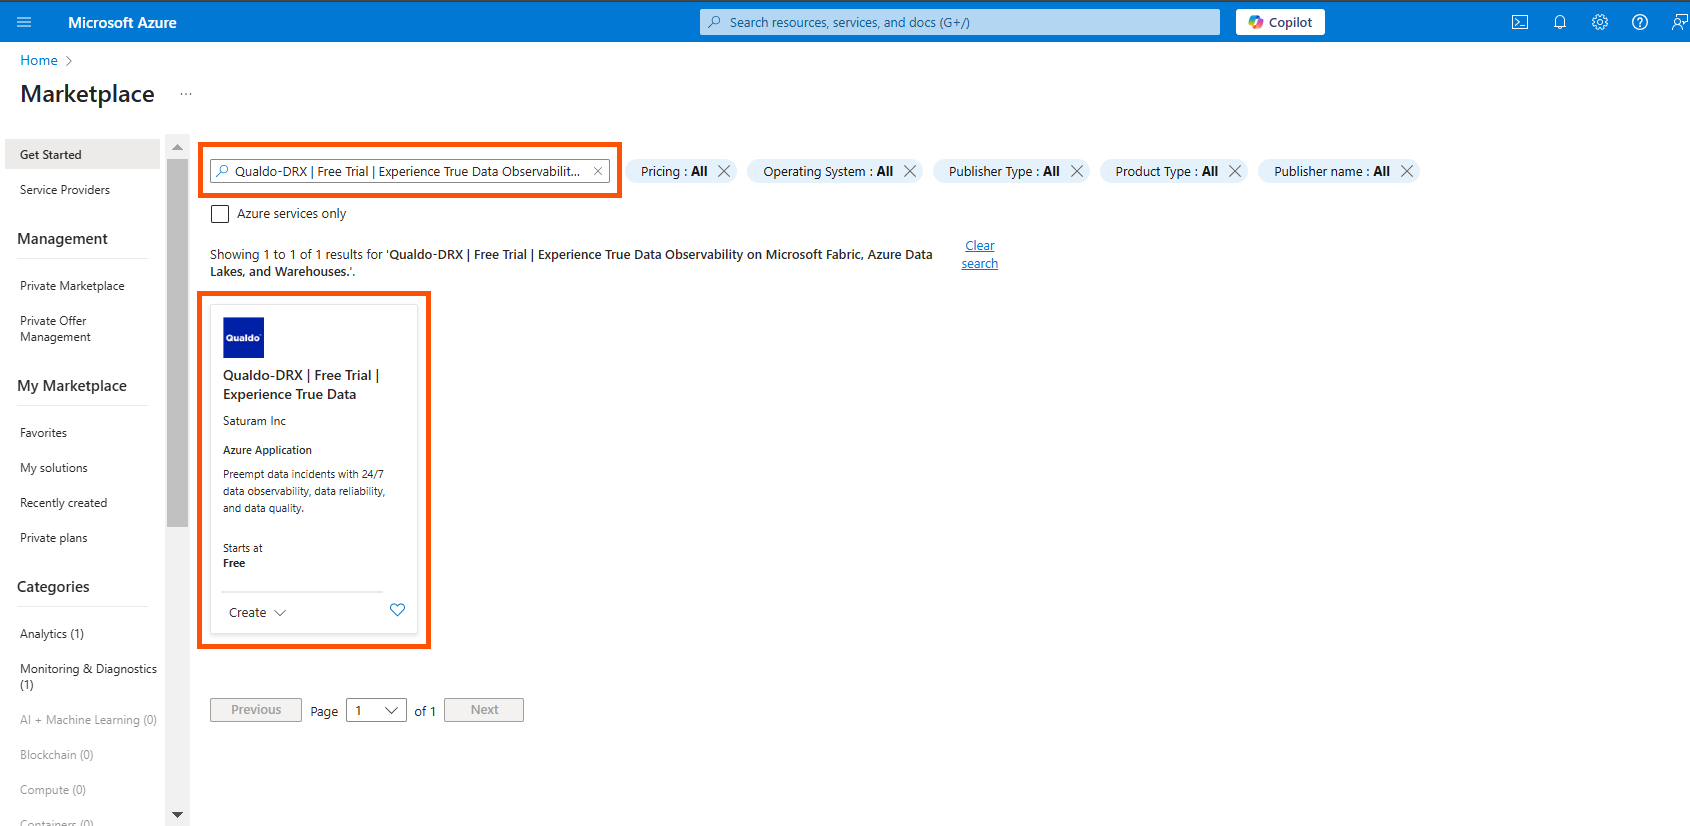
Task: Enable Azure services only checkbox
Action: pos(220,214)
